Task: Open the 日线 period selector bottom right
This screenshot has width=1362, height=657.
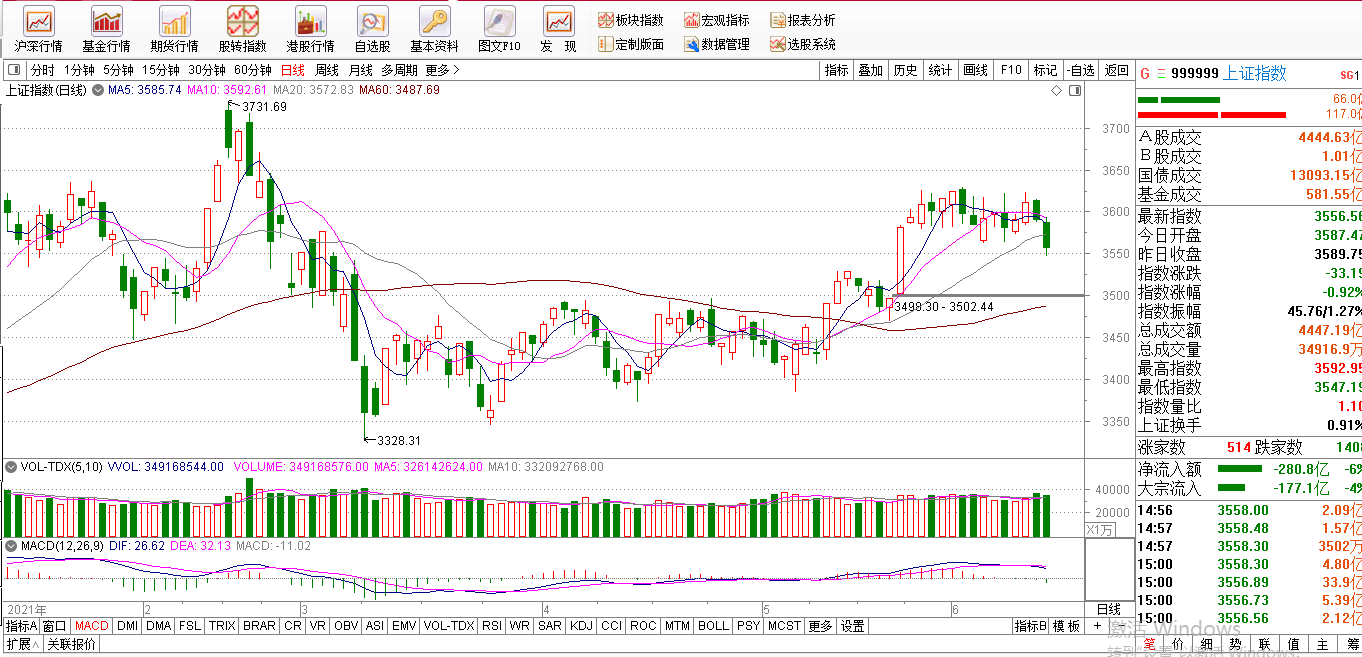Action: pos(1111,609)
